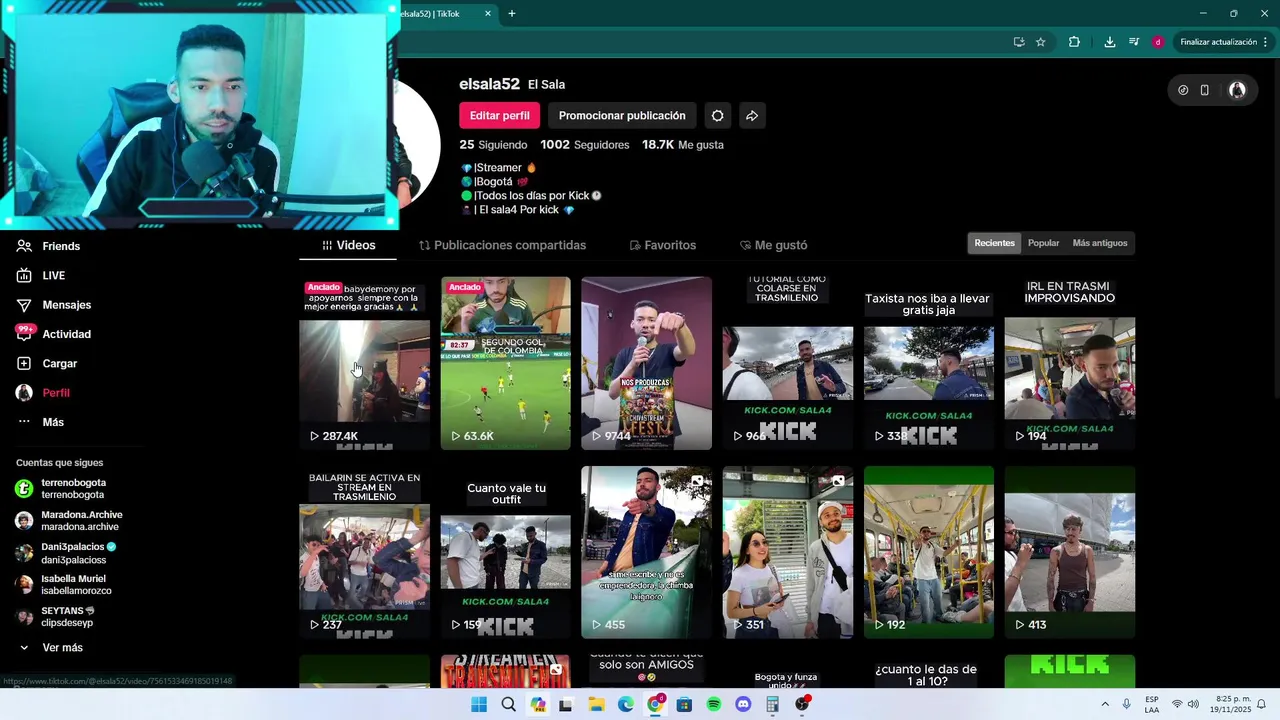
Task: Open Cuanto vale tu outfit video
Action: pyautogui.click(x=505, y=552)
